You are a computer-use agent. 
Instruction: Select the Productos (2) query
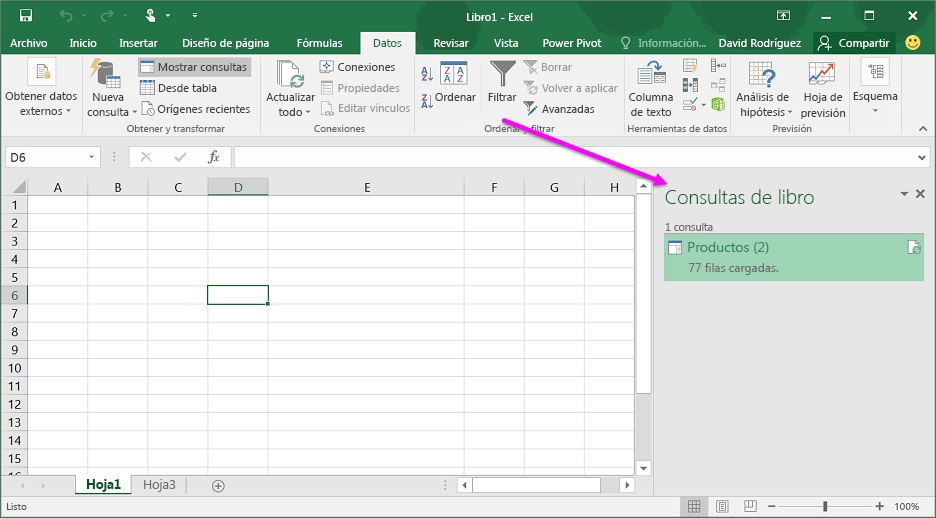tap(794, 257)
